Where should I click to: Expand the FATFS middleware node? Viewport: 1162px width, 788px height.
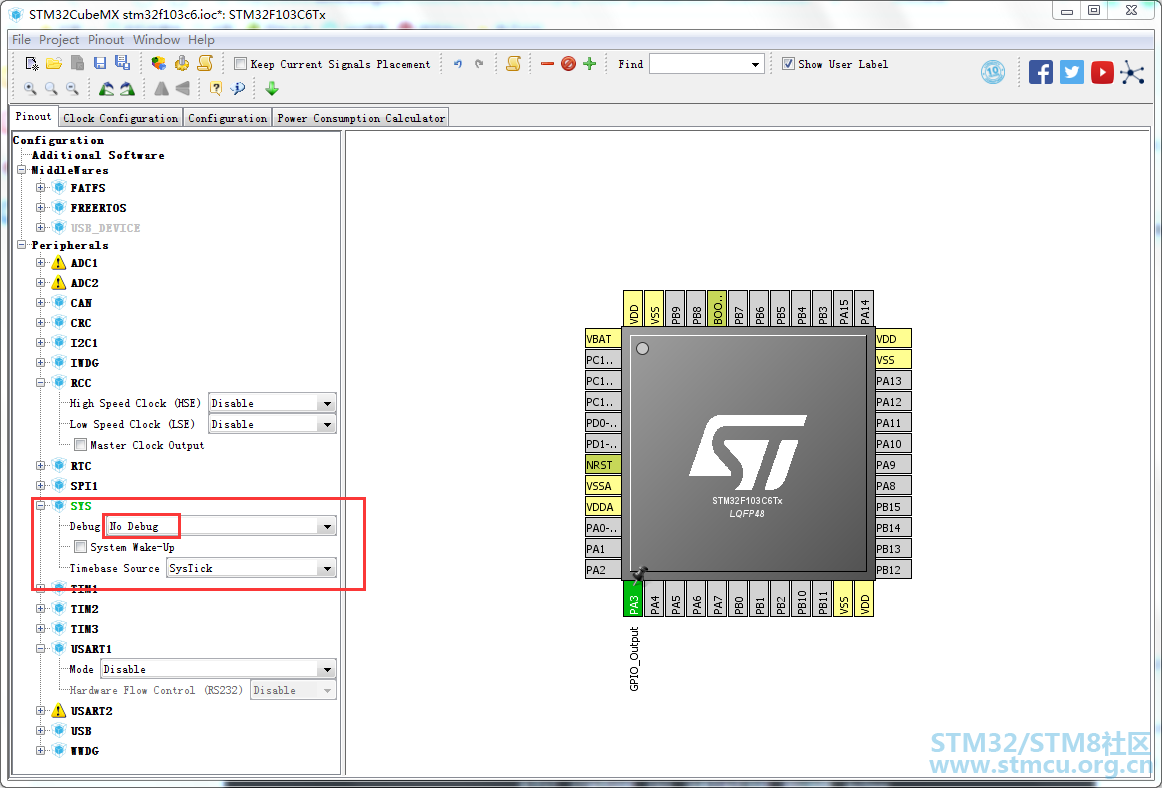41,188
